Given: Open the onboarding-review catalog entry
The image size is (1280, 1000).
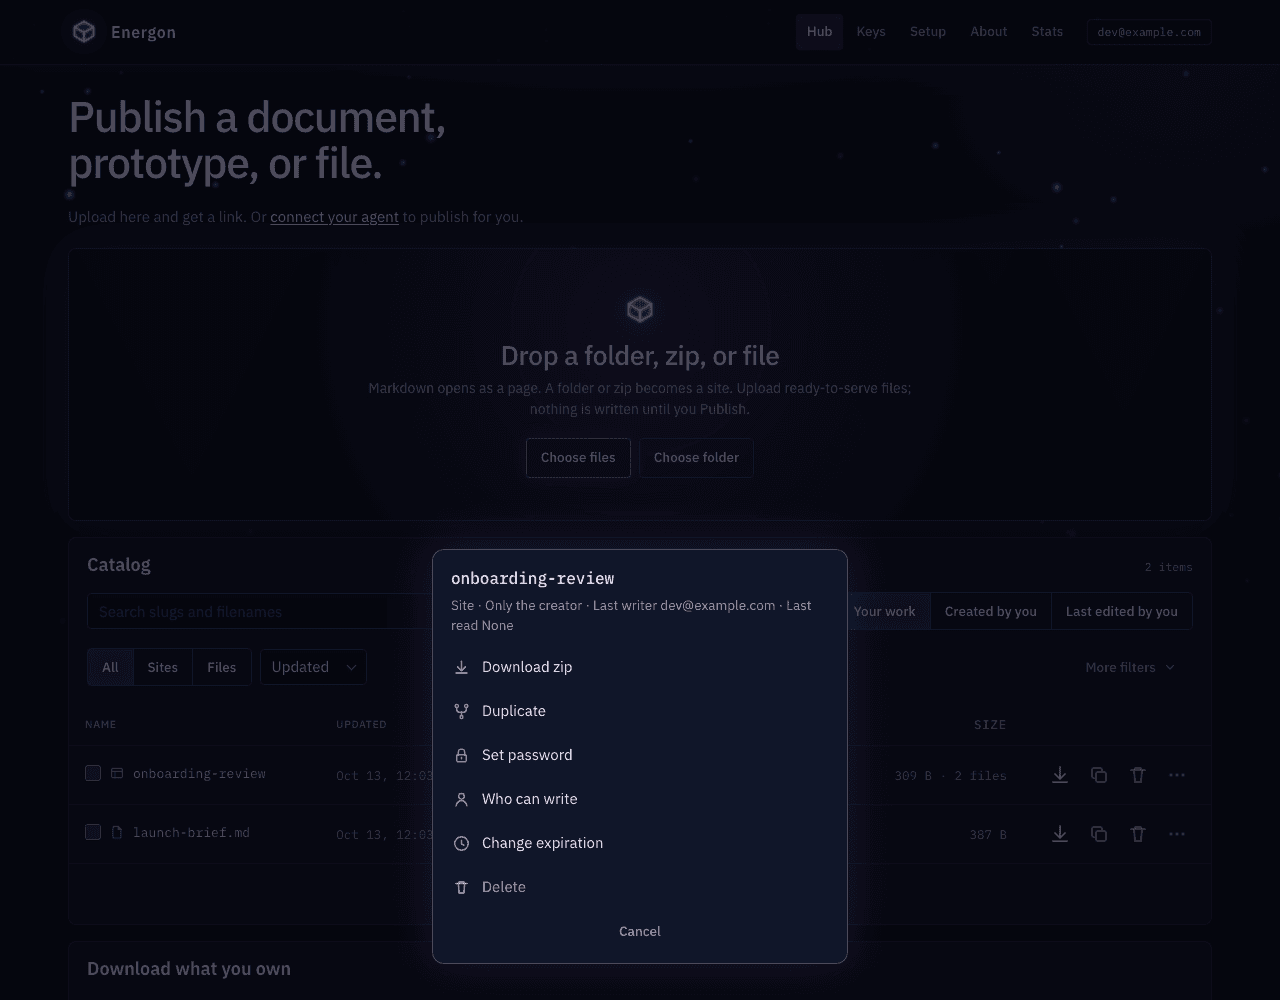Looking at the screenshot, I should pyautogui.click(x=199, y=773).
